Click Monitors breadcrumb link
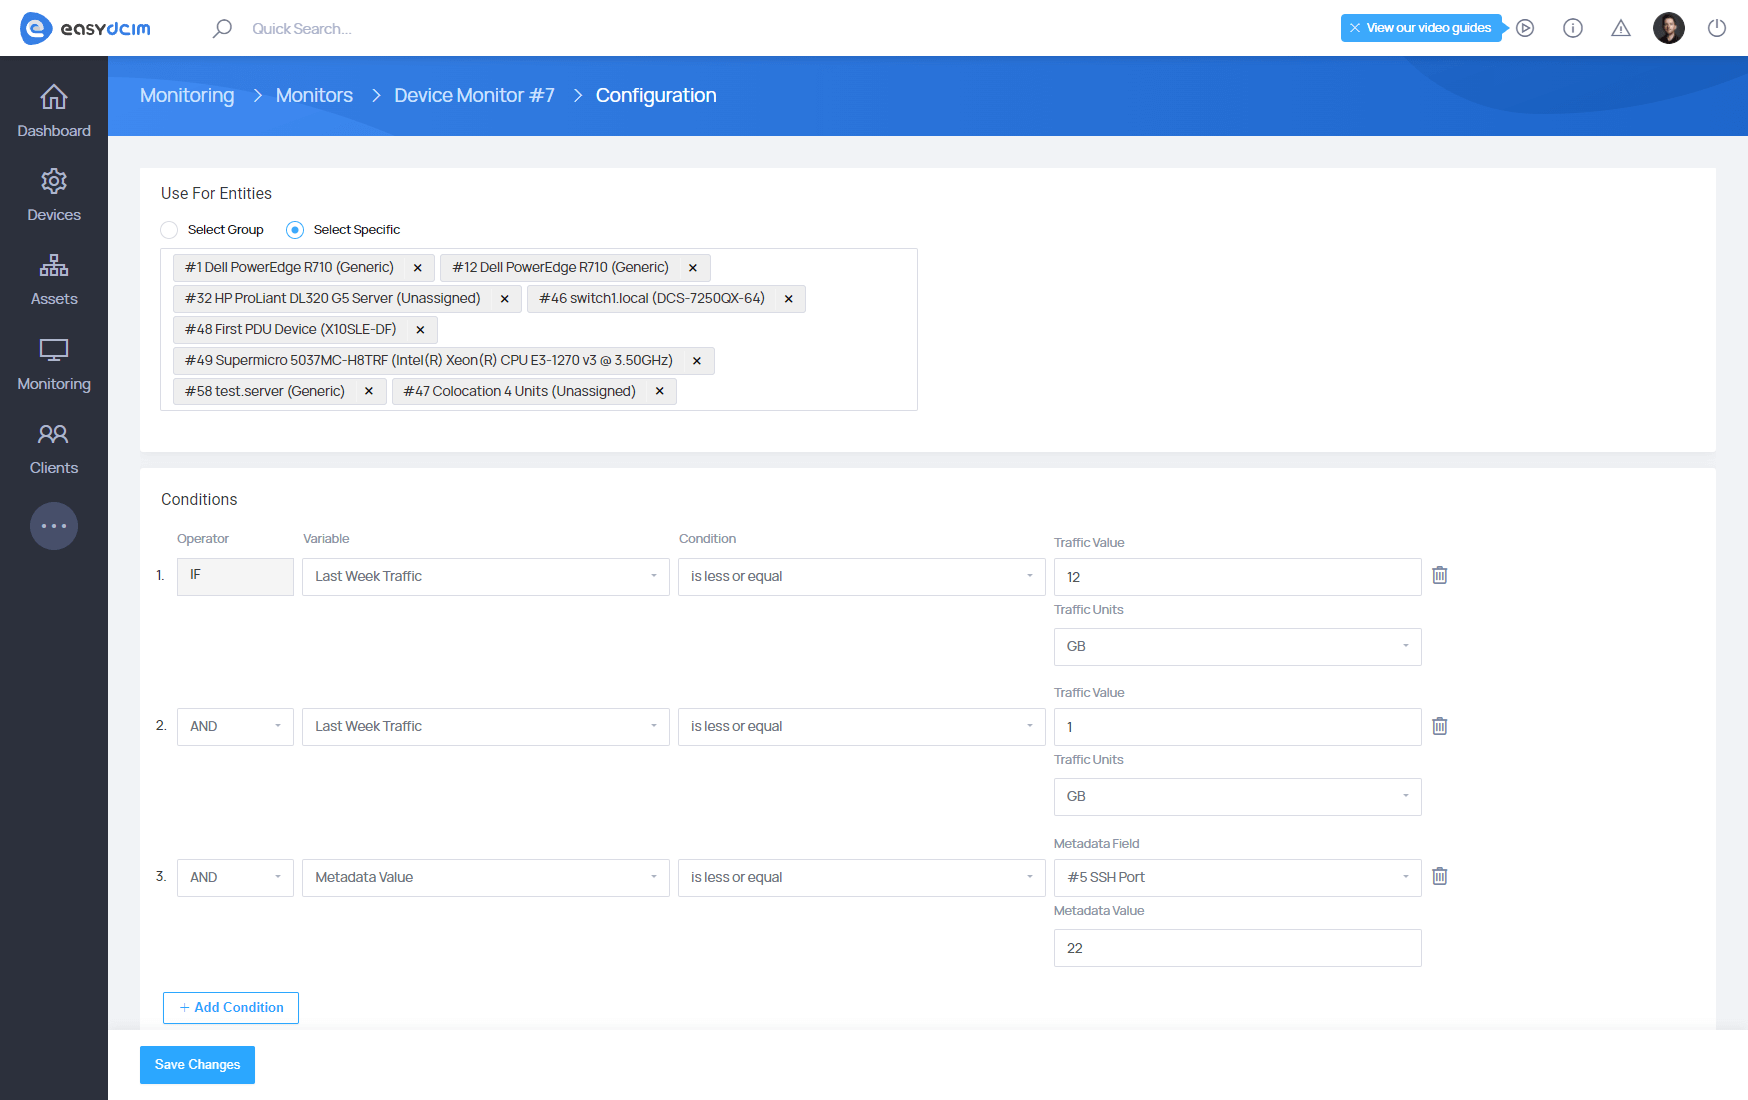Image resolution: width=1748 pixels, height=1100 pixels. [x=314, y=95]
